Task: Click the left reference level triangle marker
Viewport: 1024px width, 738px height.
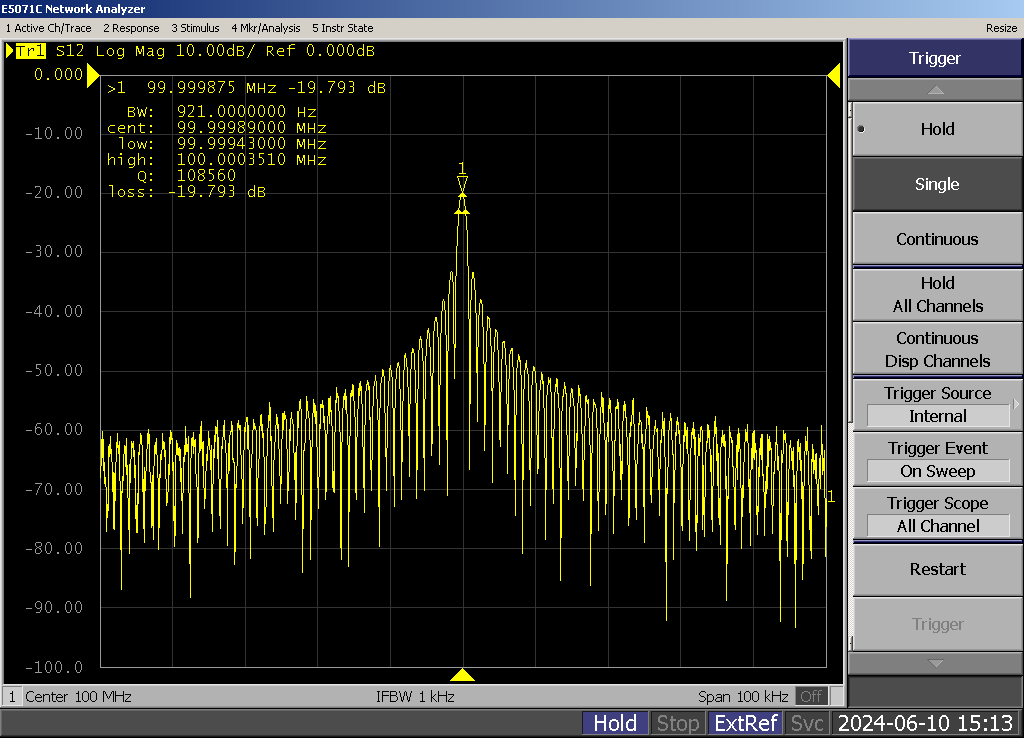Action: coord(93,75)
